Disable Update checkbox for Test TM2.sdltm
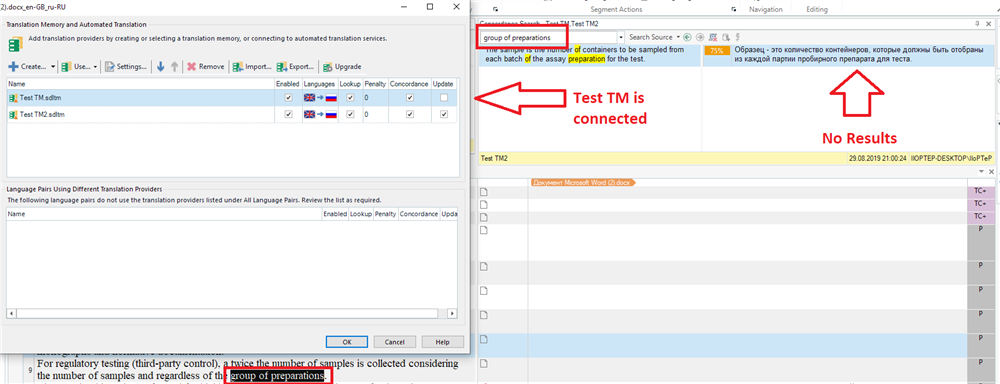 coord(444,114)
